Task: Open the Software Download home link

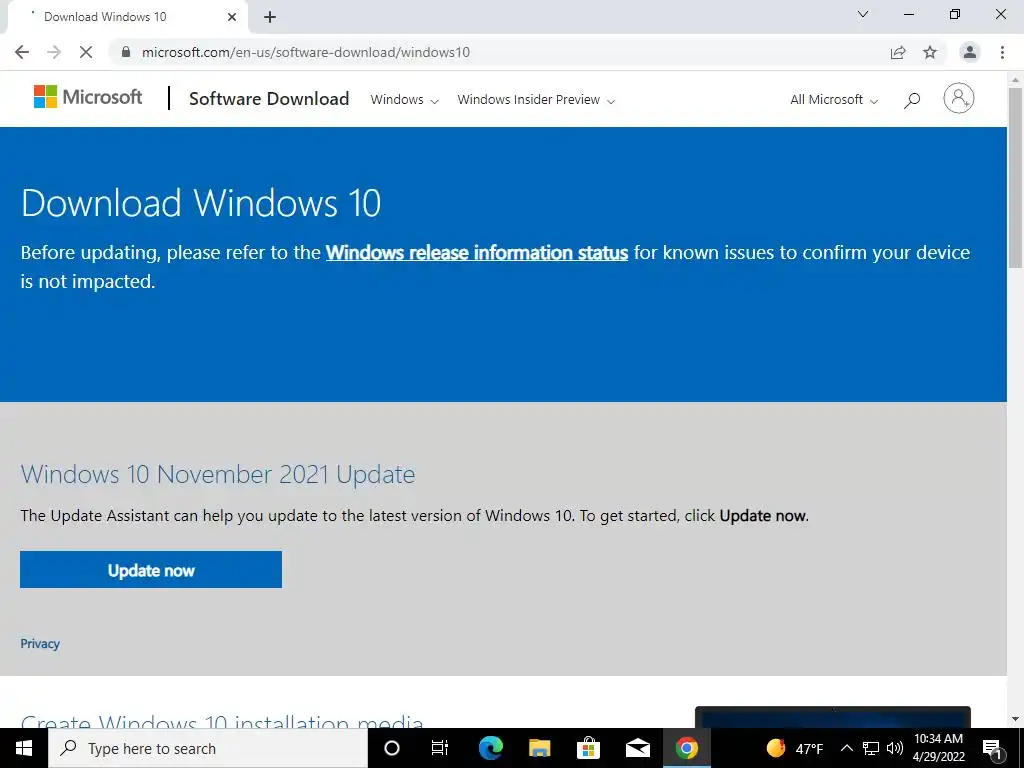Action: [x=269, y=99]
